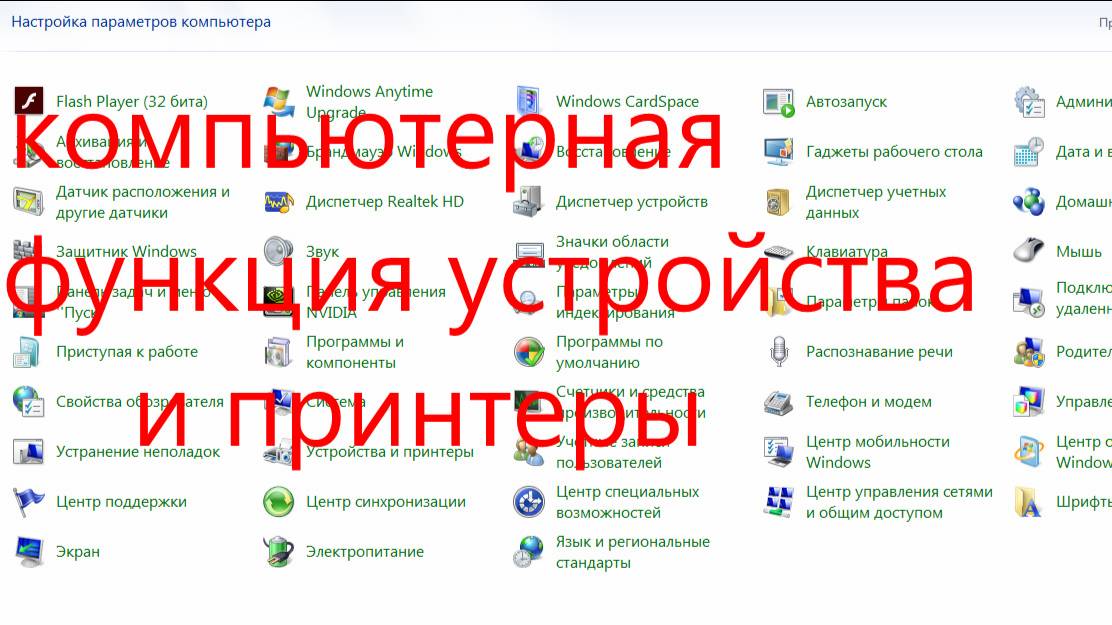1112x625 pixels.
Task: Open the Устранение неполадок icon
Action: [x=28, y=452]
